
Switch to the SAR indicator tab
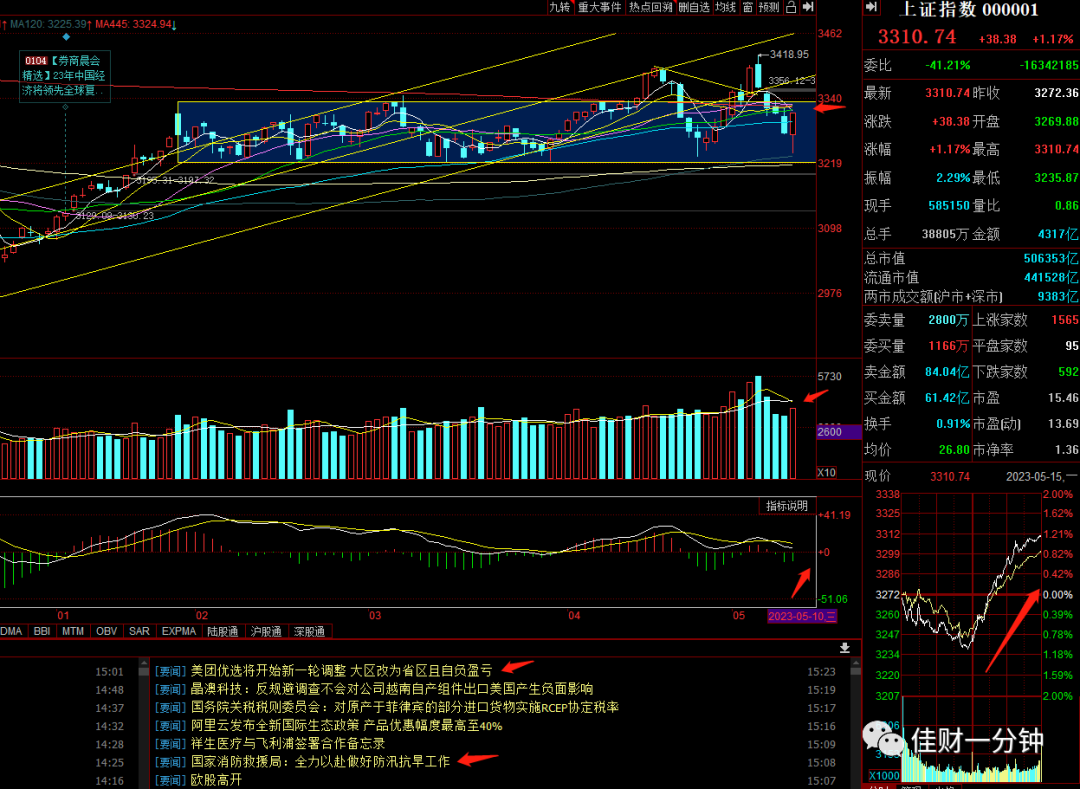pos(139,631)
